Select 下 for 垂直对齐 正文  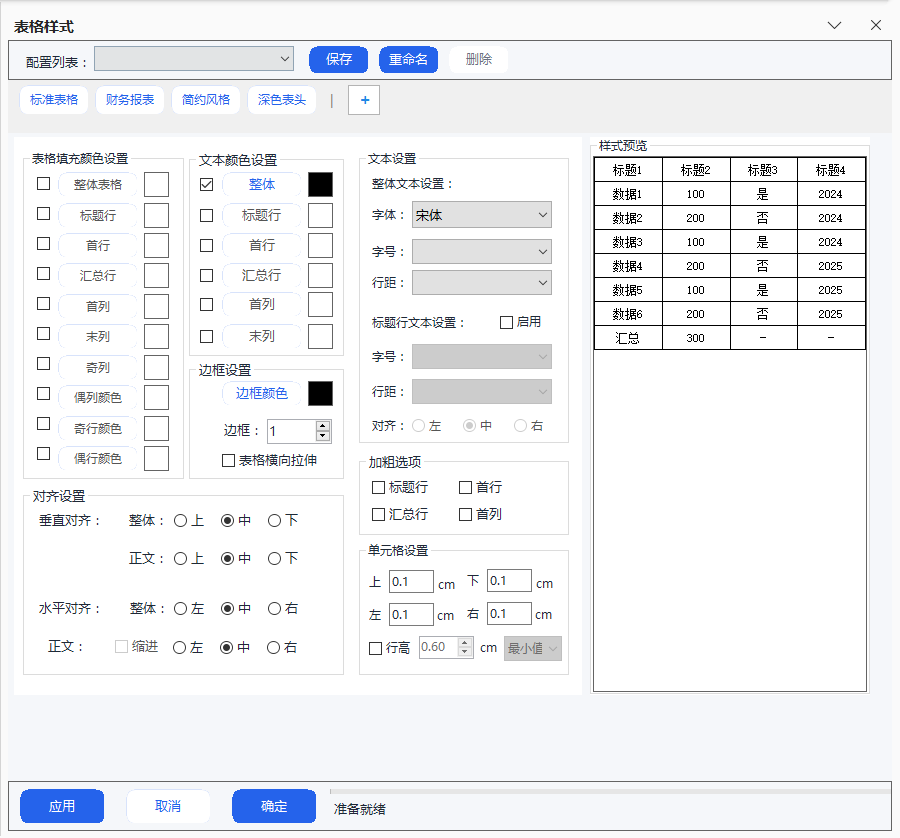tap(274, 558)
